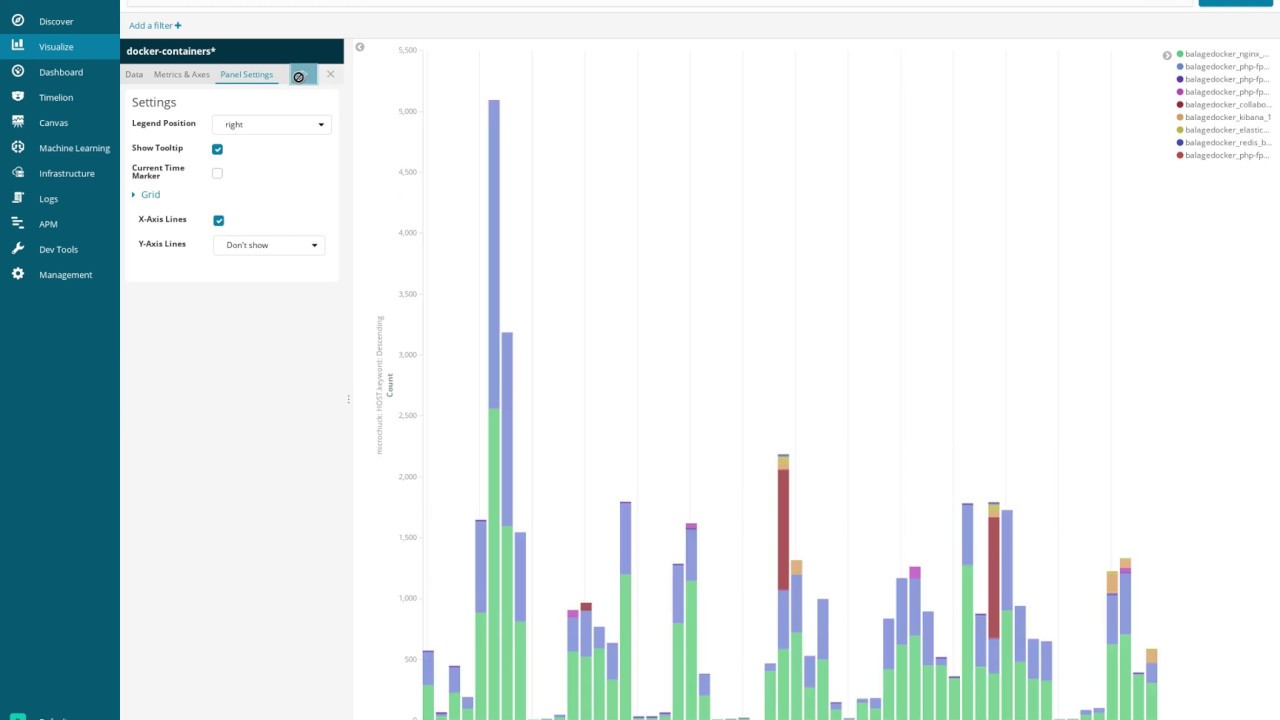Click the tallest blue bar in the chart

pyautogui.click(x=494, y=254)
